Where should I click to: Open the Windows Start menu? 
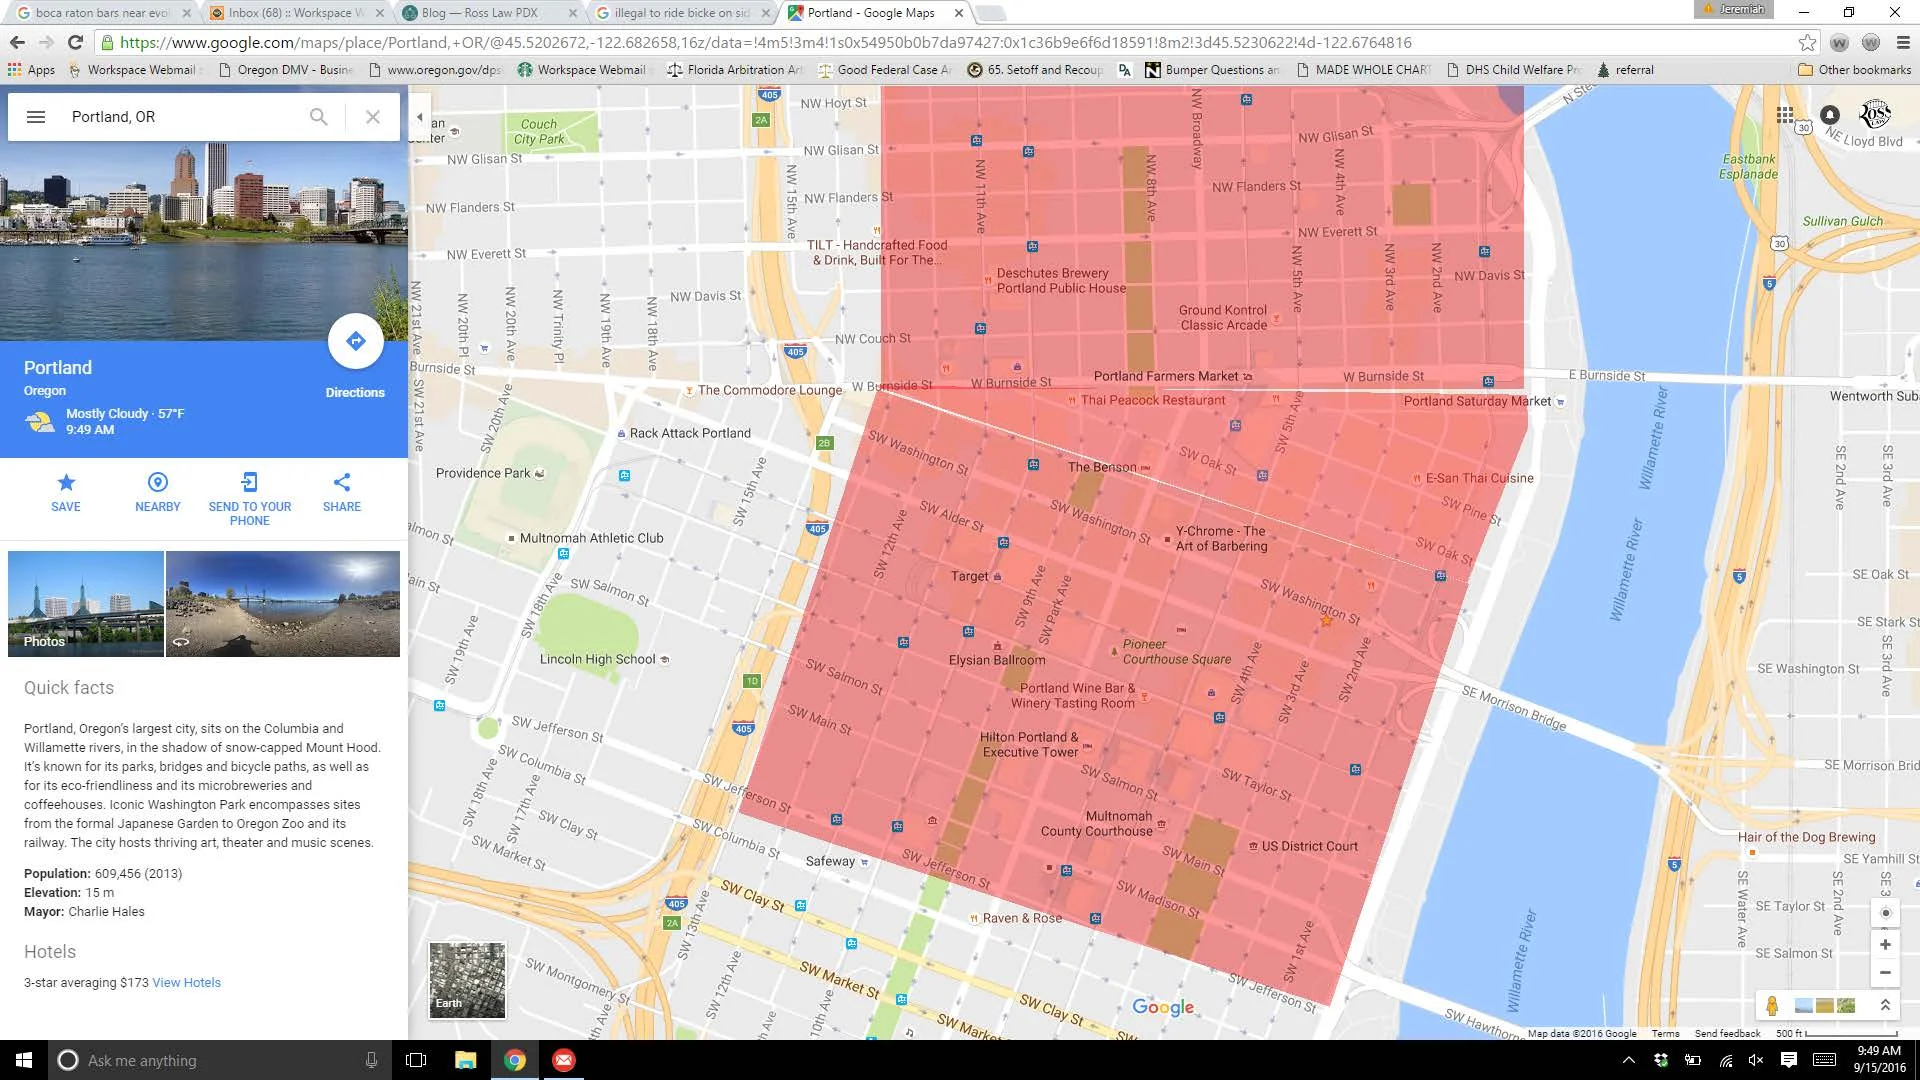[x=24, y=1060]
